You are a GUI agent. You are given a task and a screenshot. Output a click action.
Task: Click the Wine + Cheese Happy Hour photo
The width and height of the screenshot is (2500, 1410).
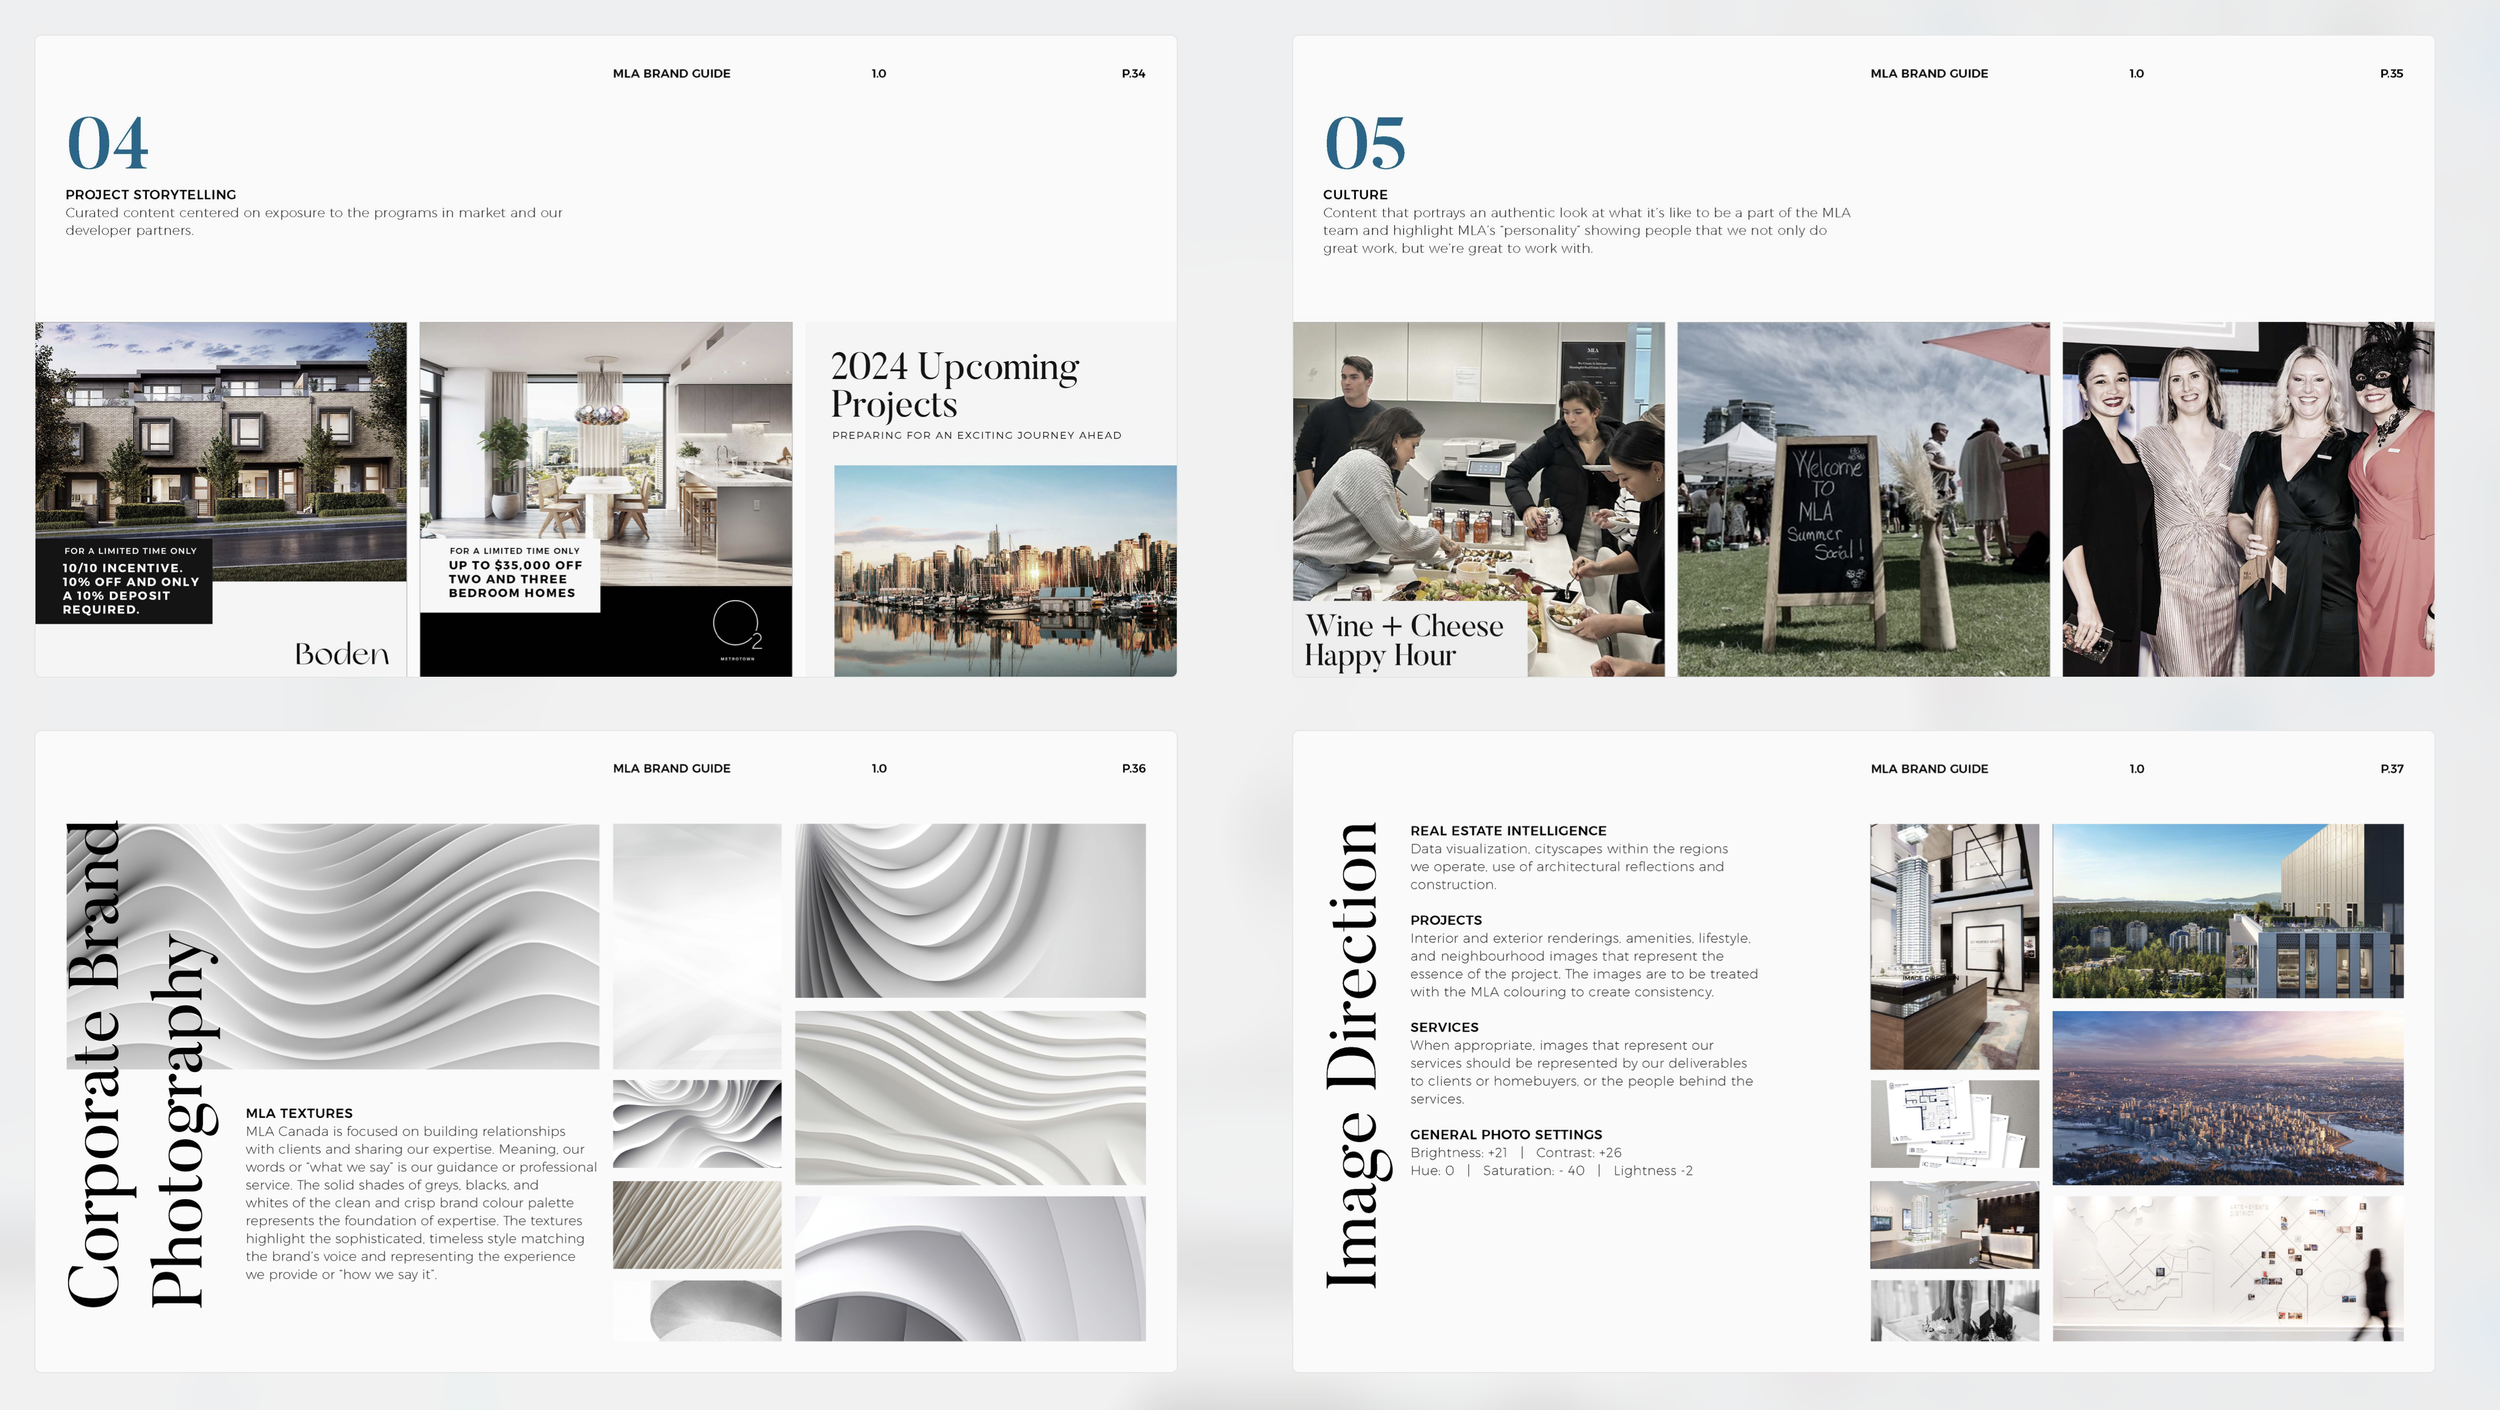[1478, 499]
